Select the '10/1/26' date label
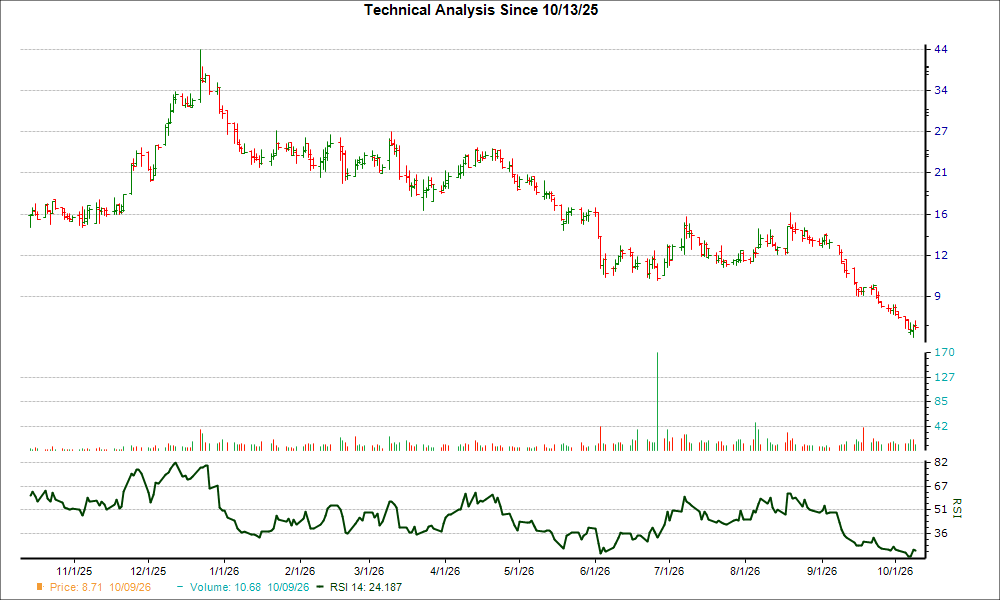Image resolution: width=1000 pixels, height=600 pixels. coord(895,571)
